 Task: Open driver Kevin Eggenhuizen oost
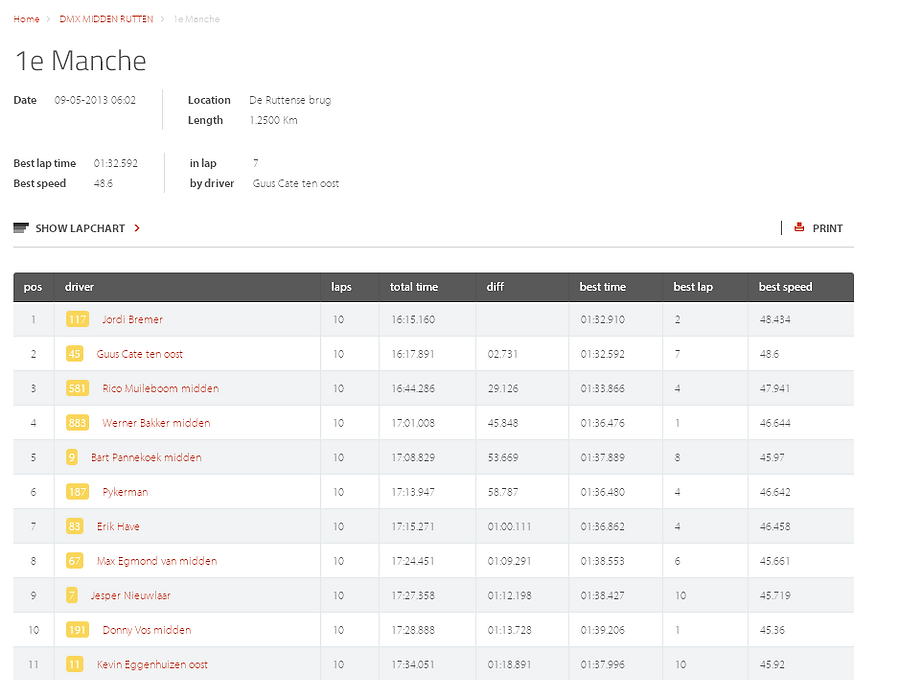point(152,664)
